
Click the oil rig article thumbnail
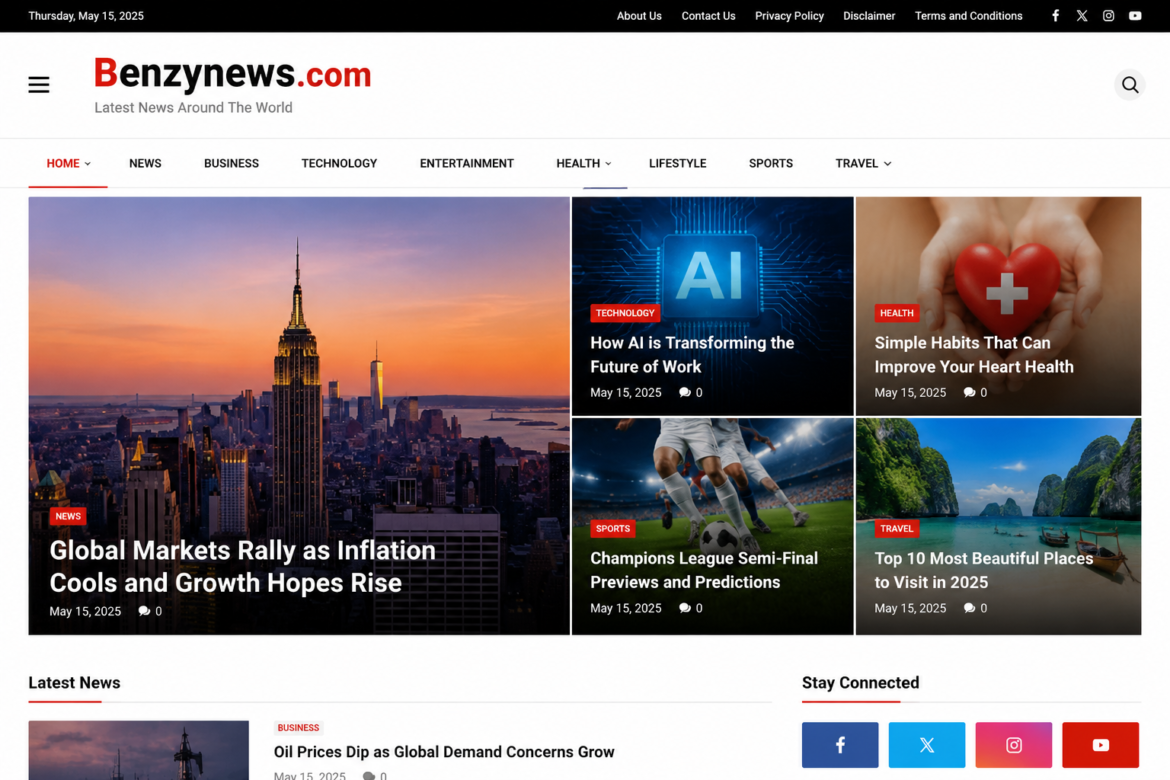click(139, 750)
